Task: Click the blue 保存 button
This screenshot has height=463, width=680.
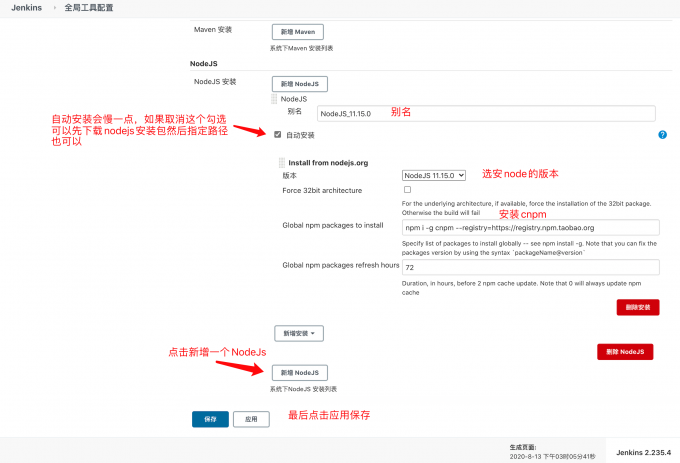Action: tap(210, 419)
